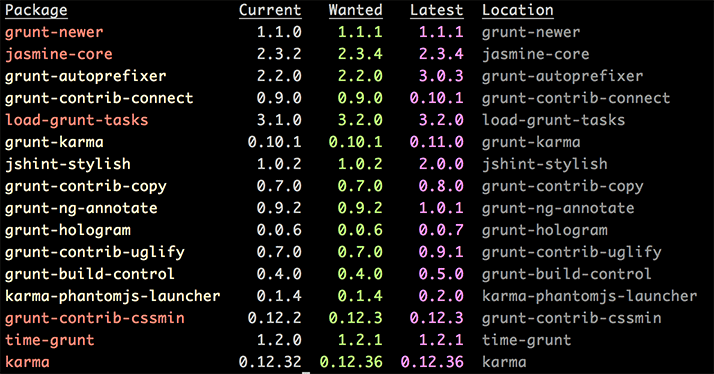Select white karma-phantomjs-launcher package name

112,296
